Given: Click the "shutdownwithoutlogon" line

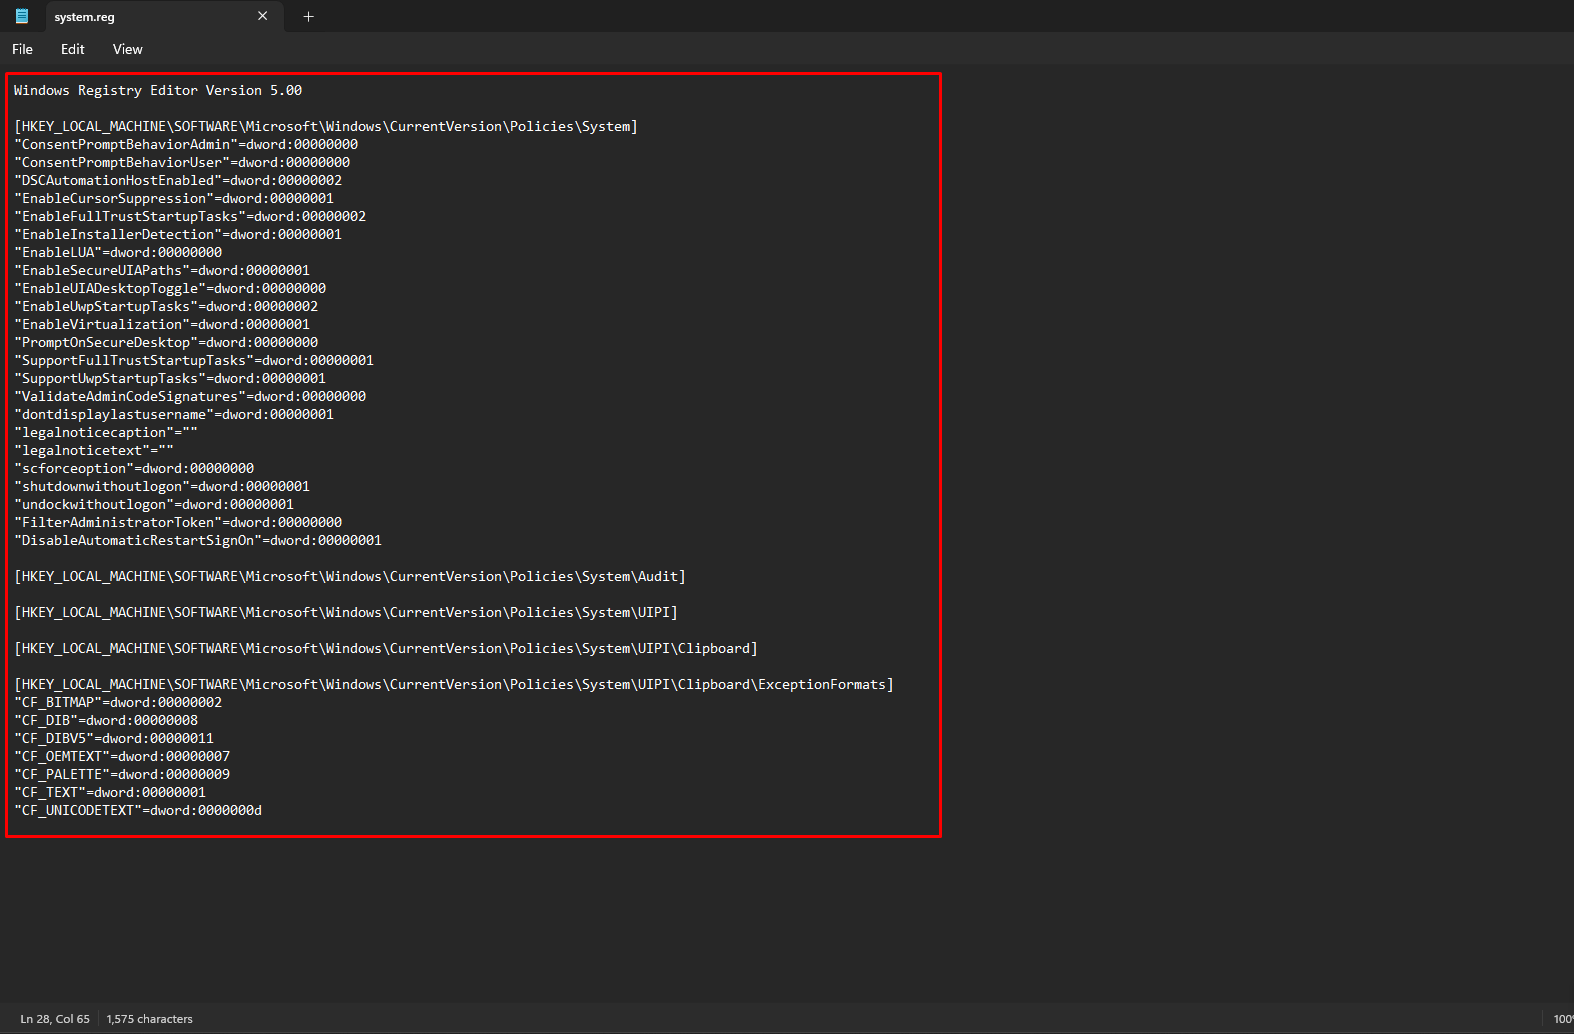Looking at the screenshot, I should coord(162,486).
